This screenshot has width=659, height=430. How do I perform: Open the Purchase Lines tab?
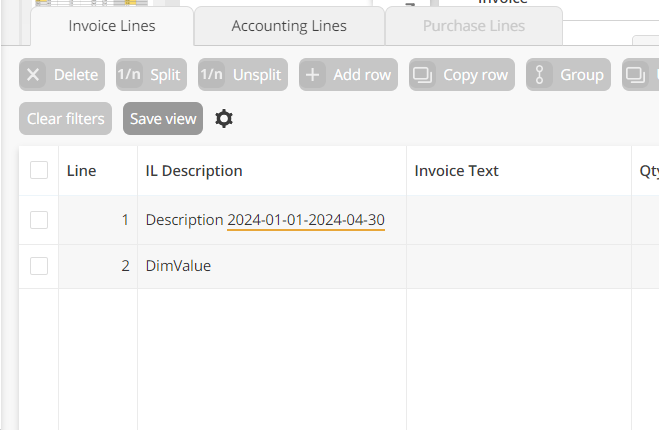click(473, 26)
